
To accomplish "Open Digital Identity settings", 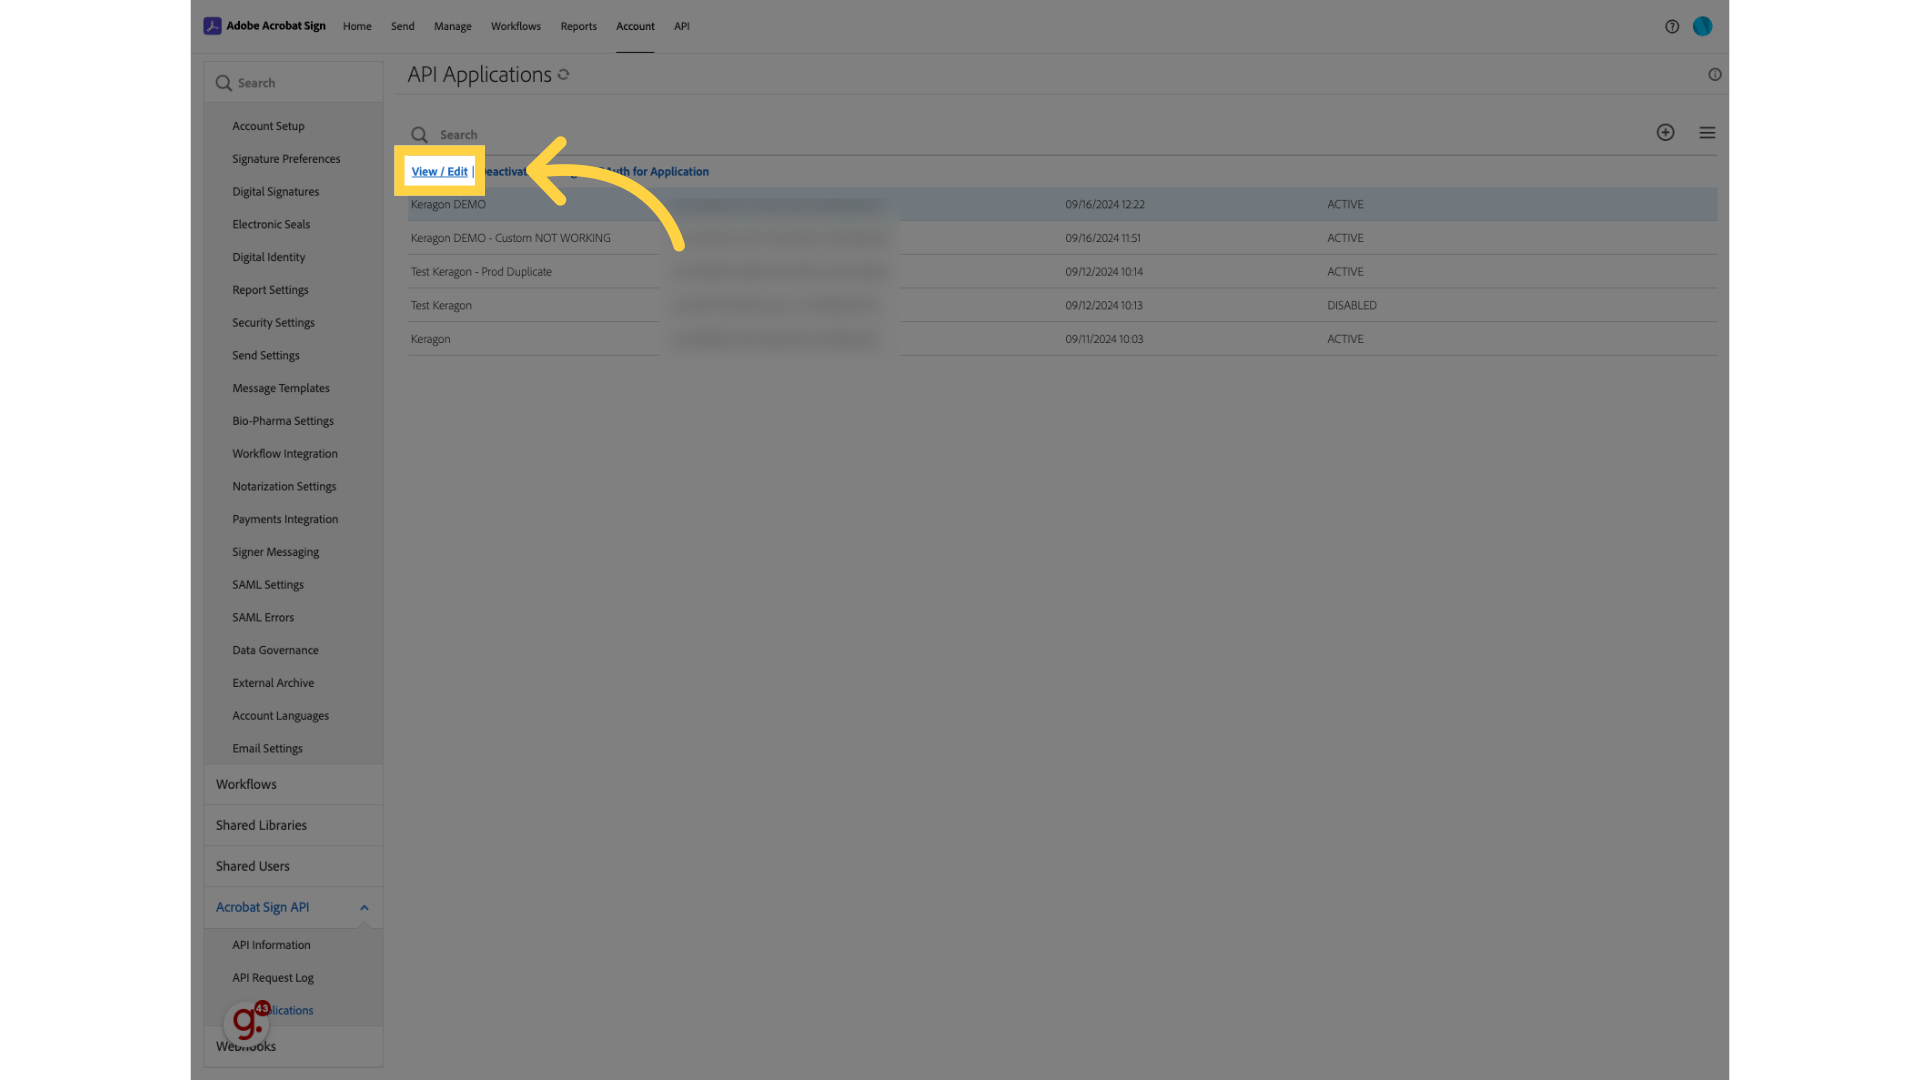I will tap(269, 258).
